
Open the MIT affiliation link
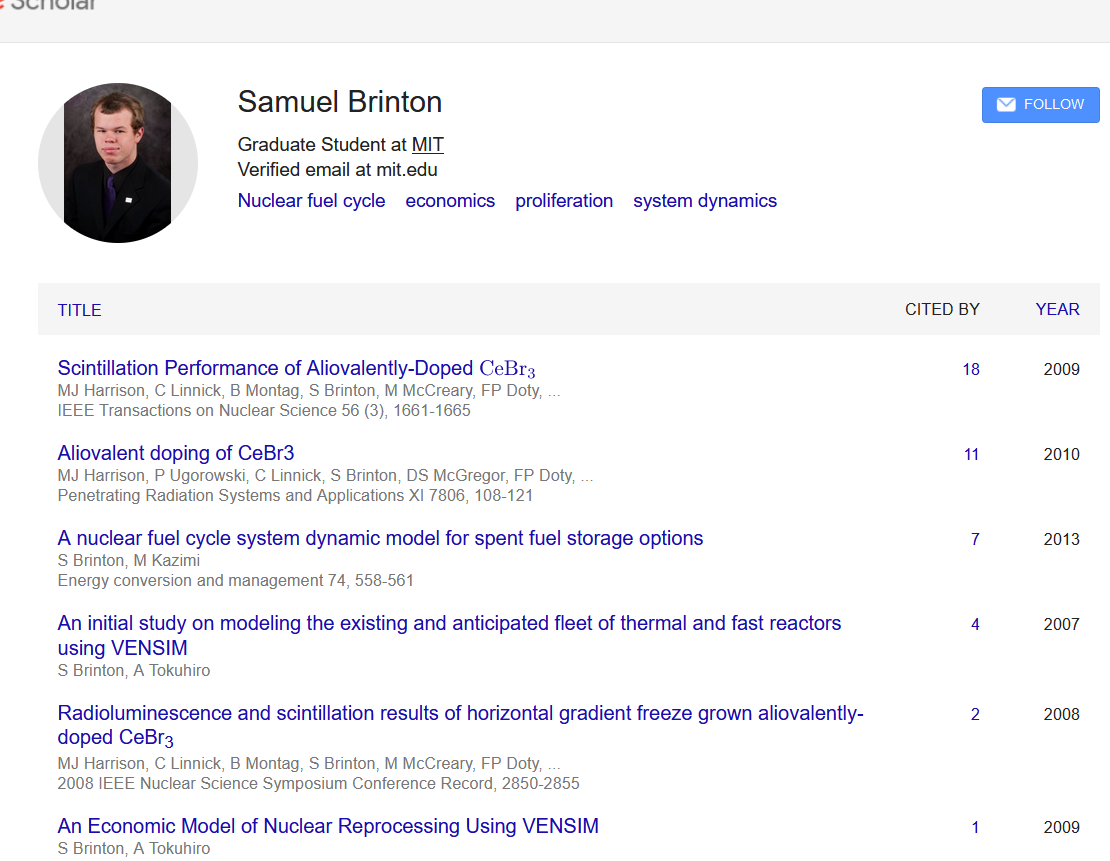(x=428, y=144)
